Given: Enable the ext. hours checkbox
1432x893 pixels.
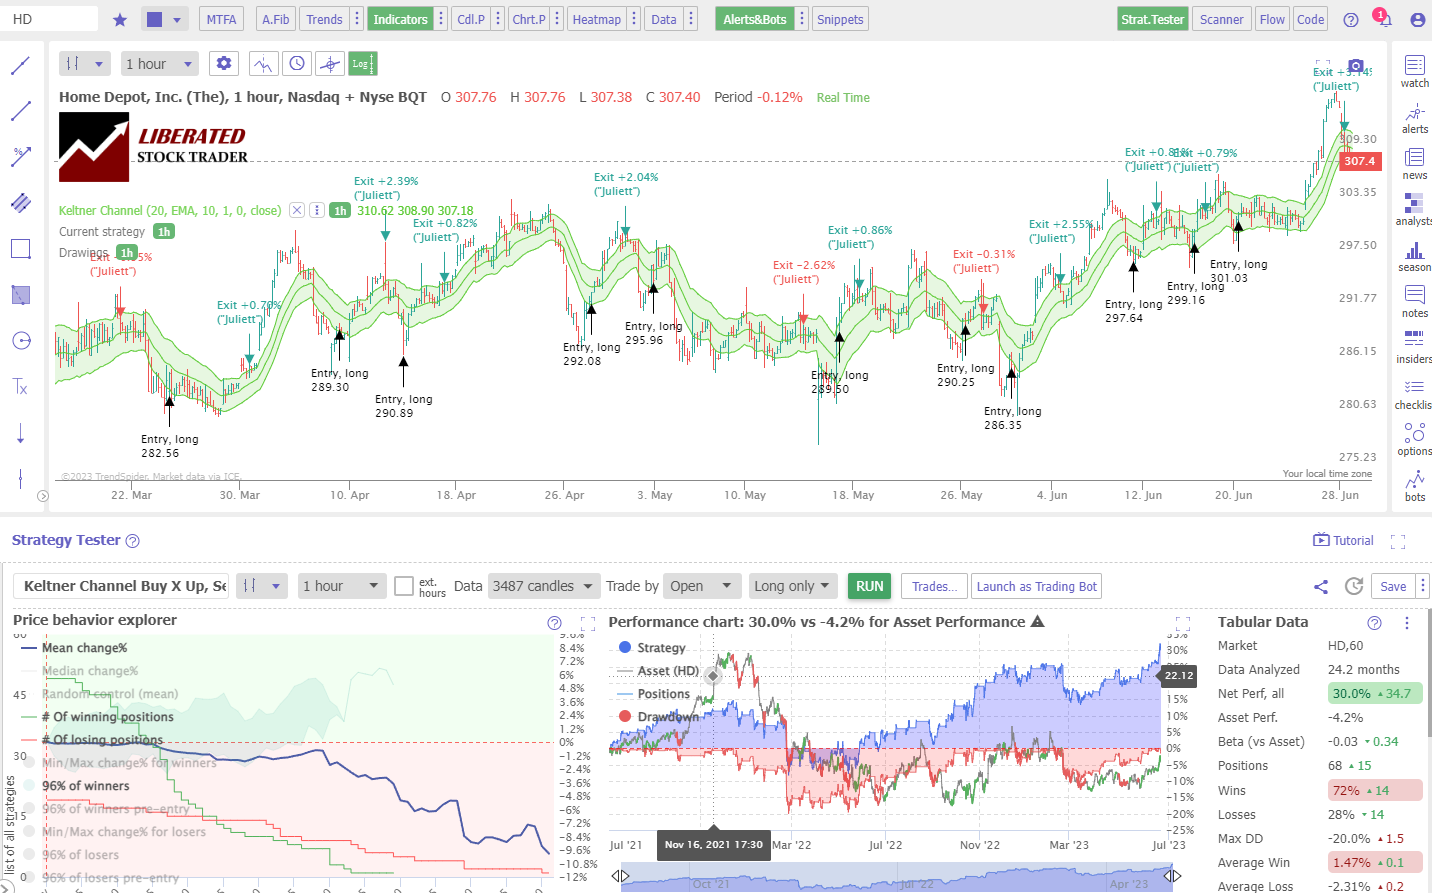Looking at the screenshot, I should (x=406, y=586).
